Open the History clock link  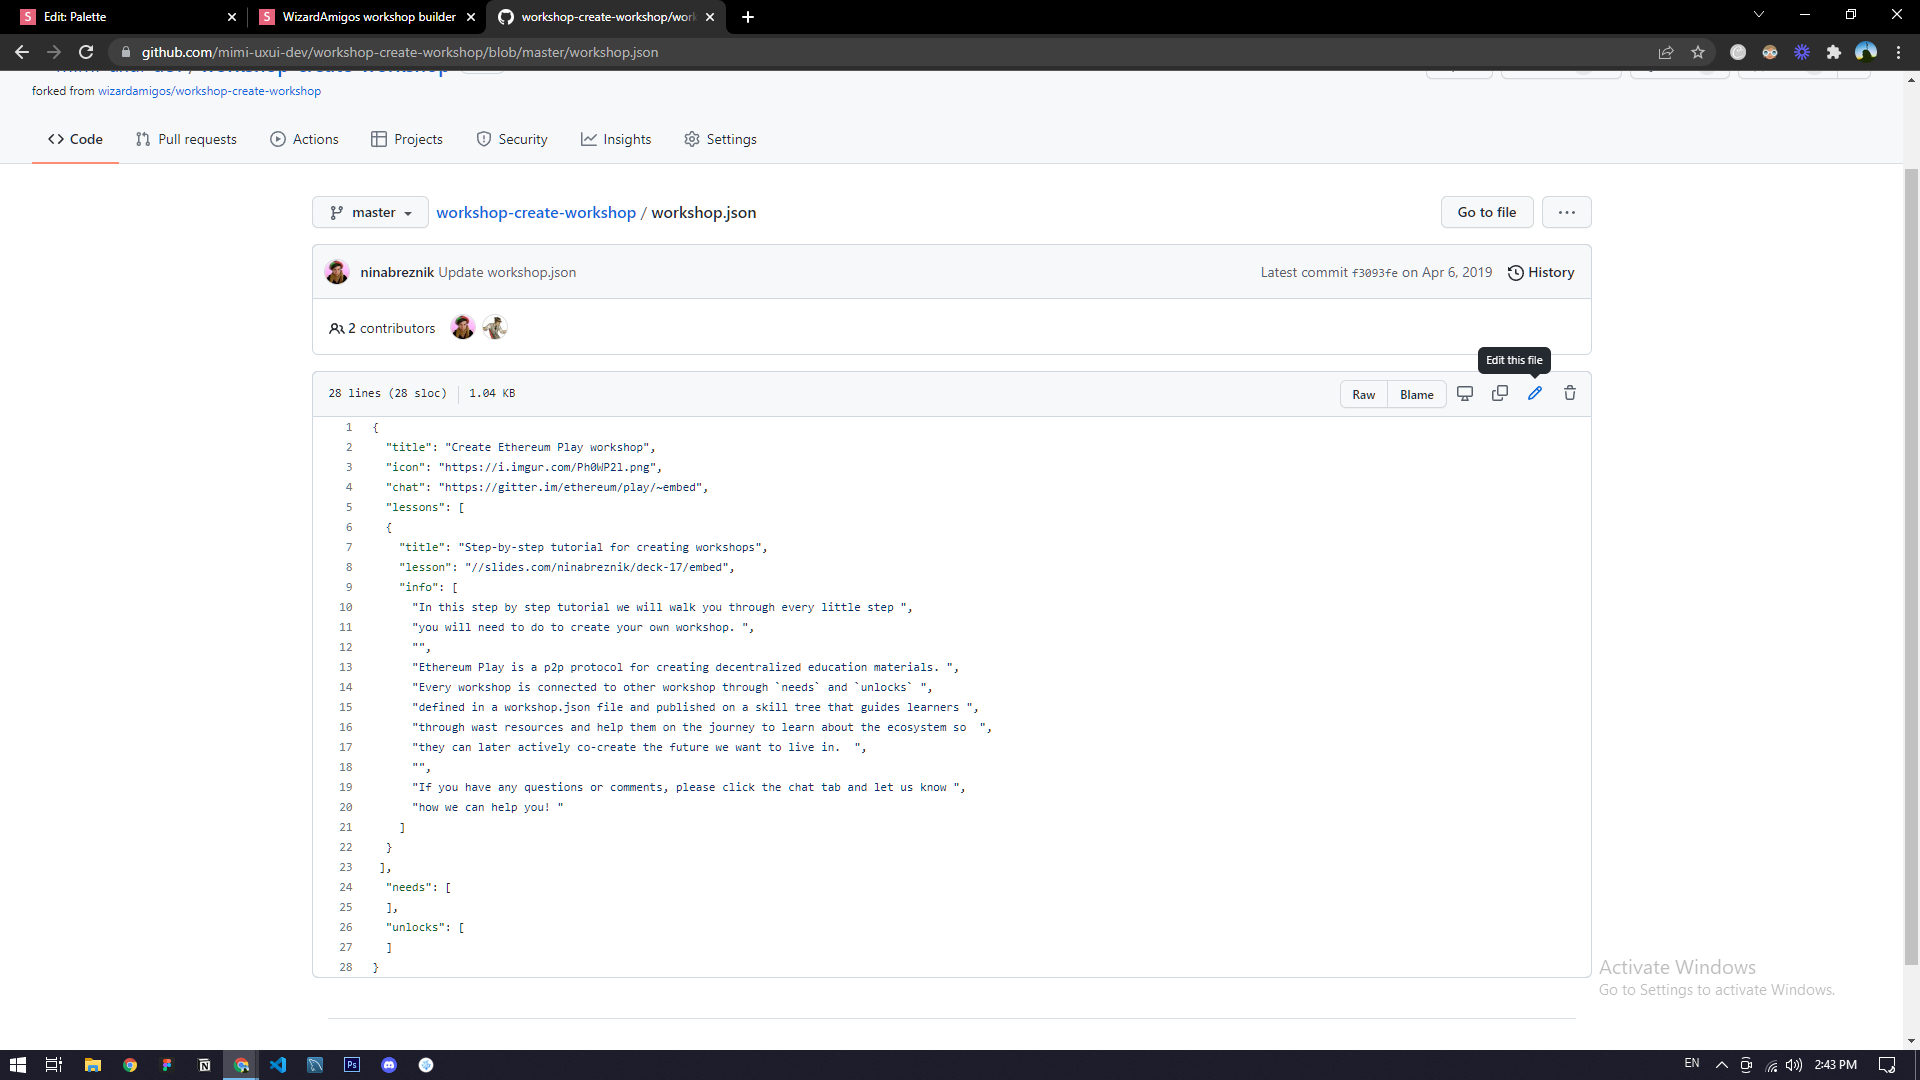[x=1541, y=272]
